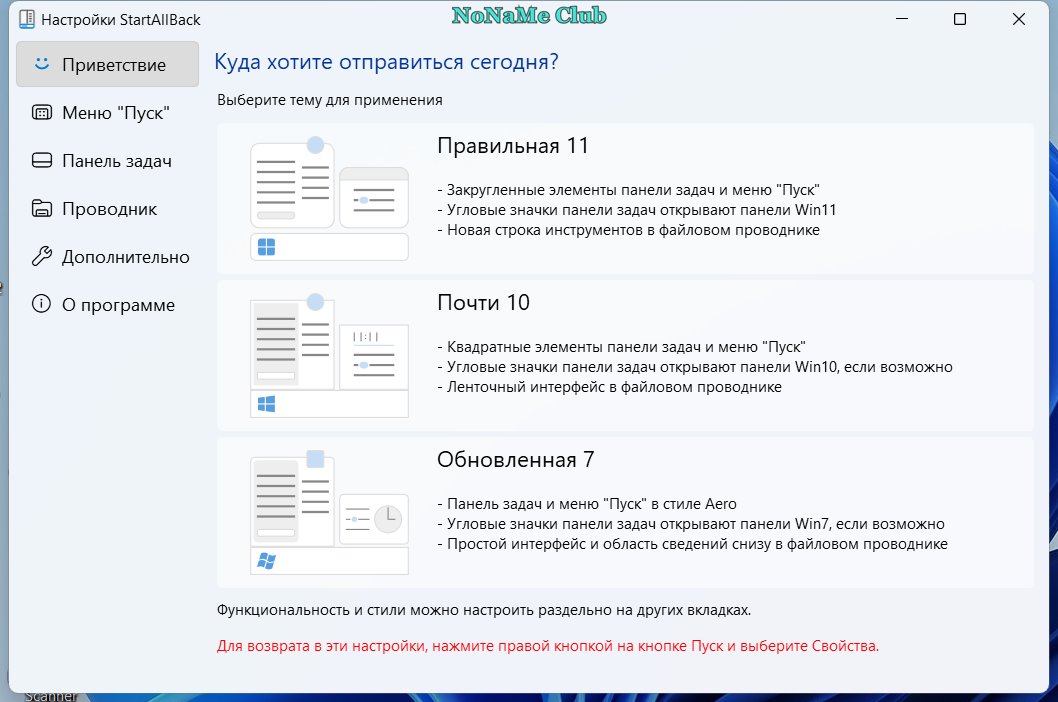Choose the Обновленная 7 theme
This screenshot has height=702, width=1058.
point(625,512)
